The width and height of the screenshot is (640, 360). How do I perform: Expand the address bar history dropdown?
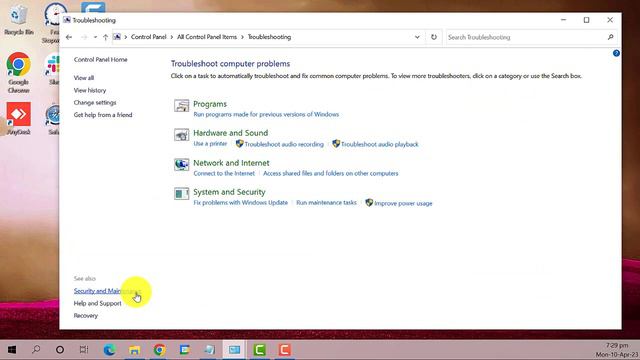click(417, 37)
